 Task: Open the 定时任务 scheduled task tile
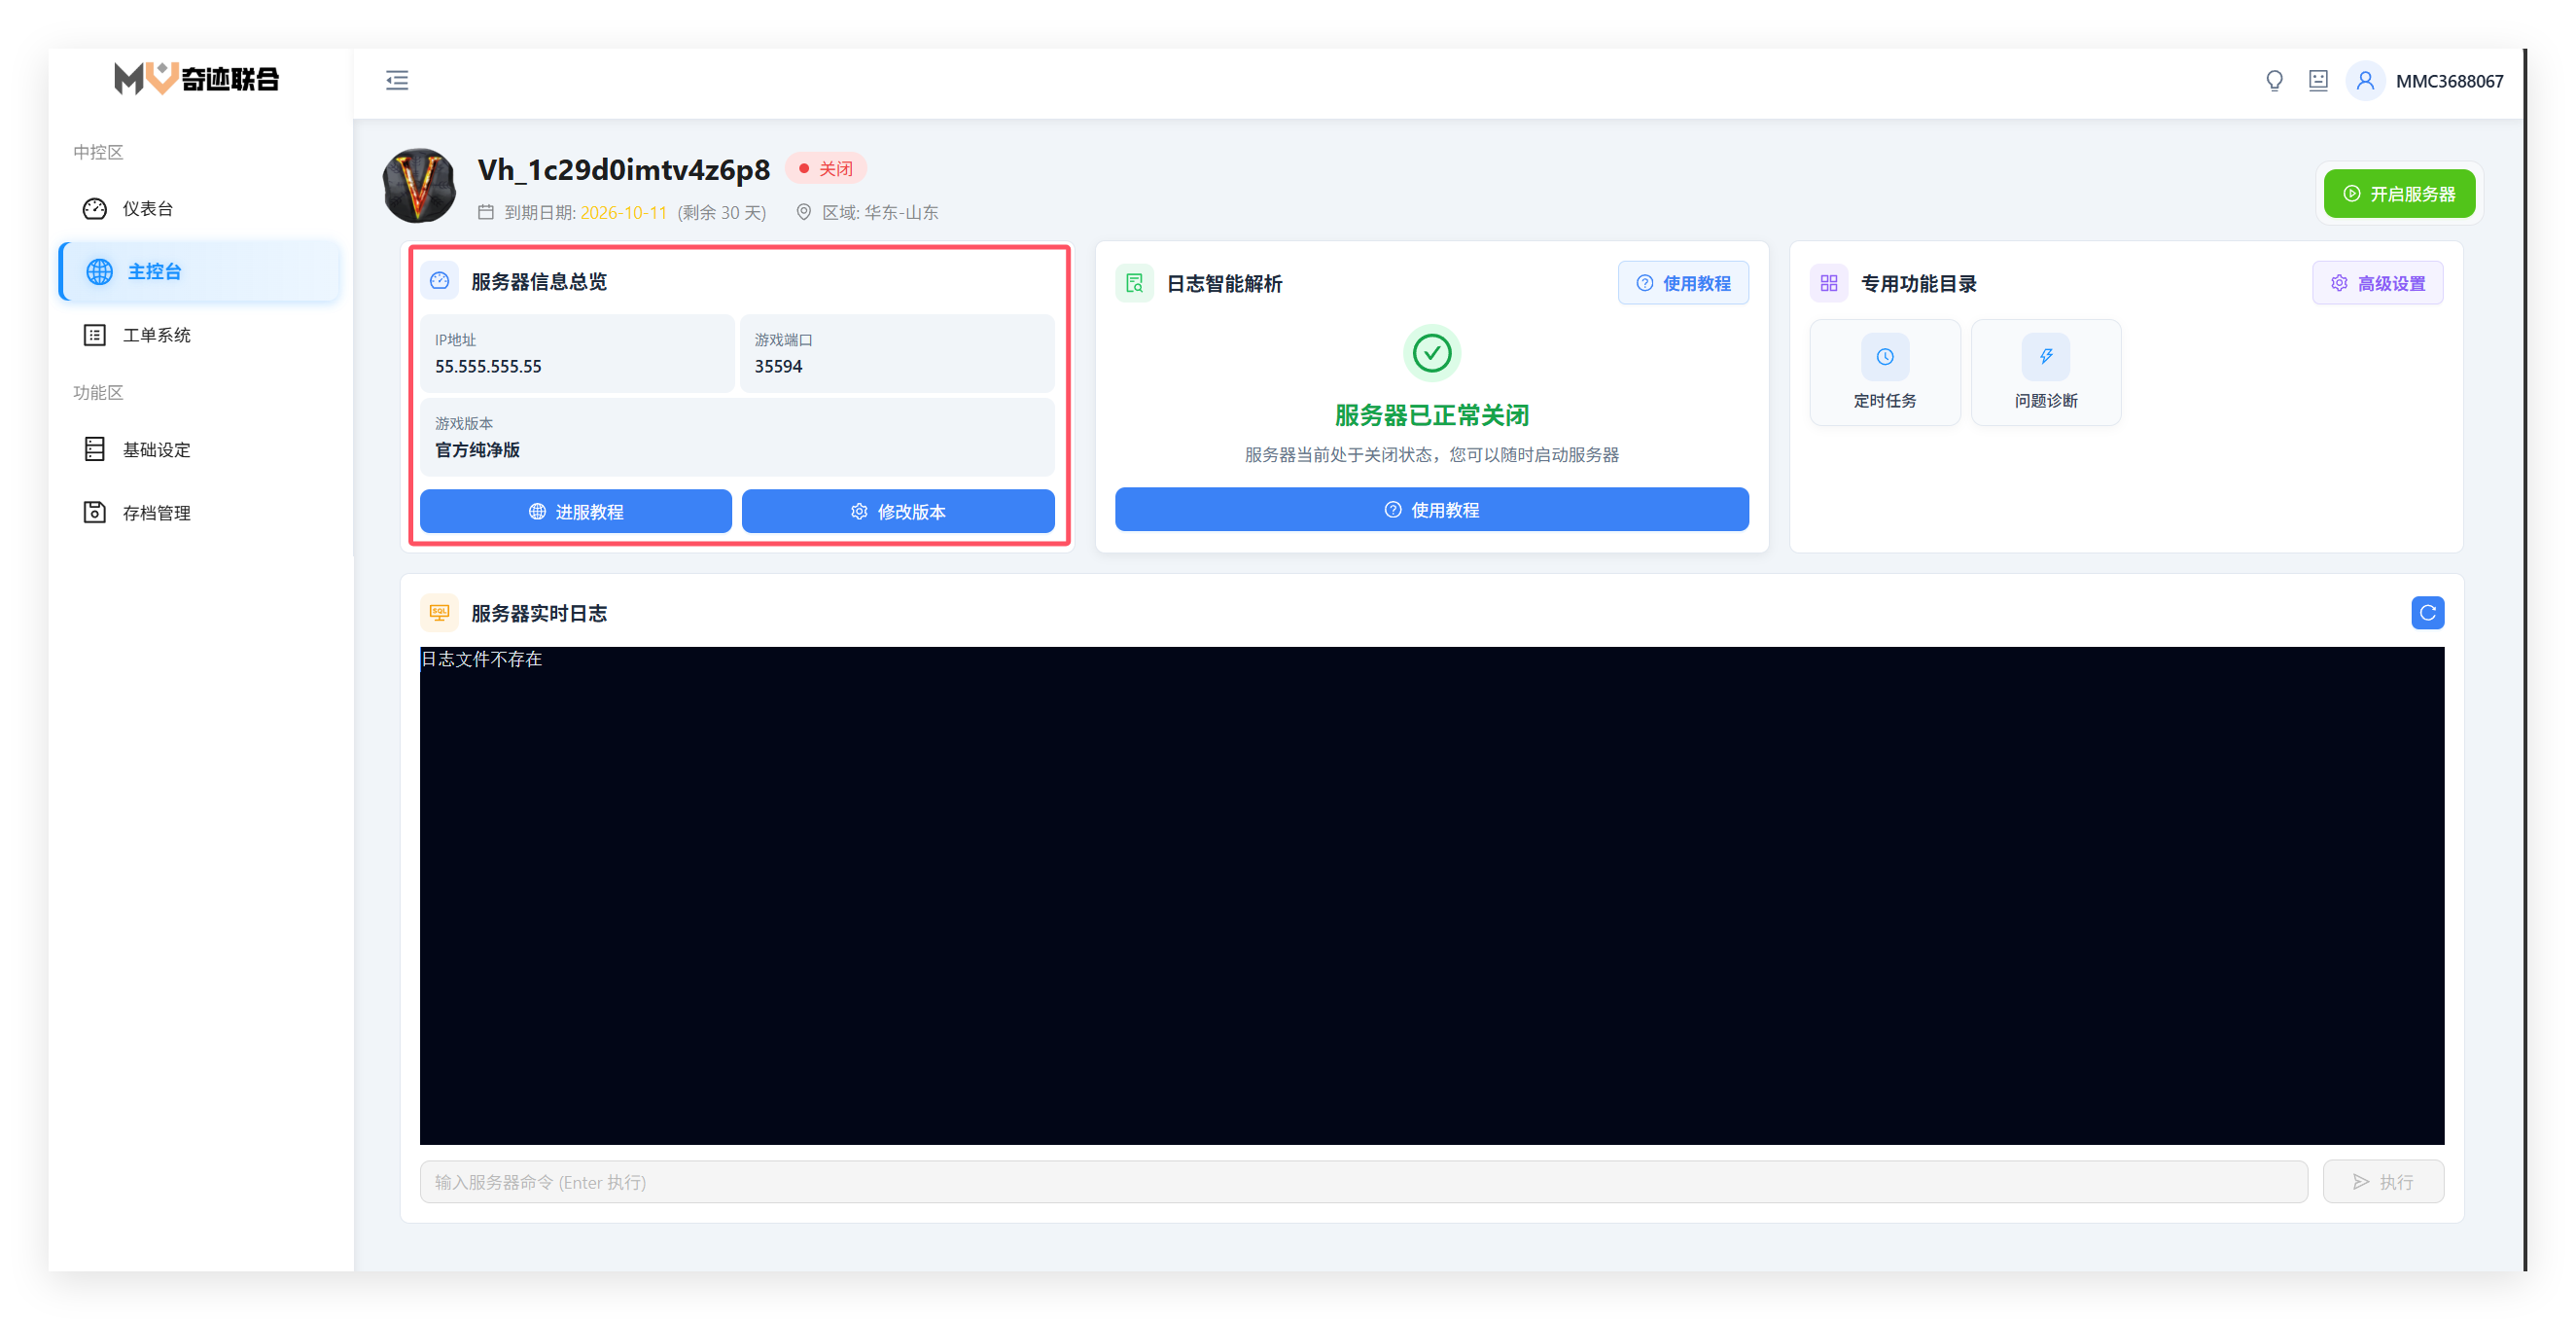point(1884,373)
